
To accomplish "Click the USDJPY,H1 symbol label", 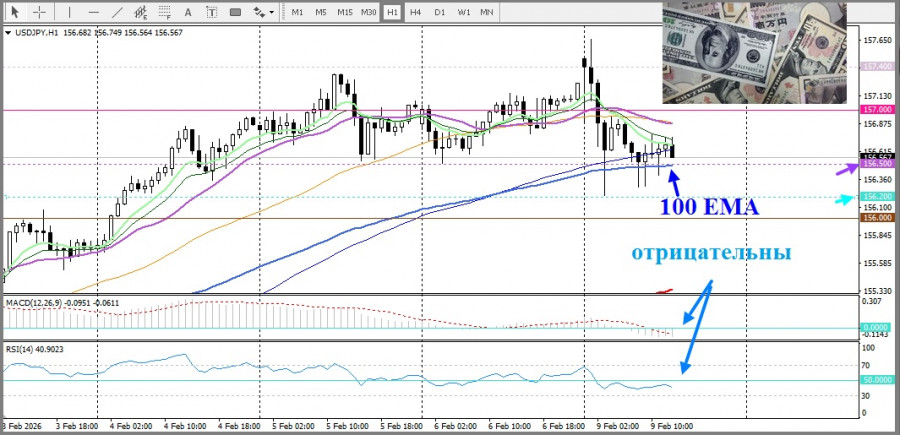I will 36,33.
